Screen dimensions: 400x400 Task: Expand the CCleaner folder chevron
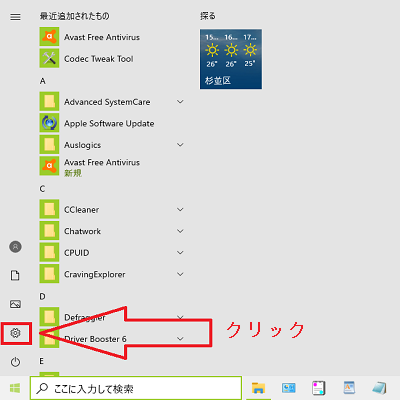[x=180, y=209]
